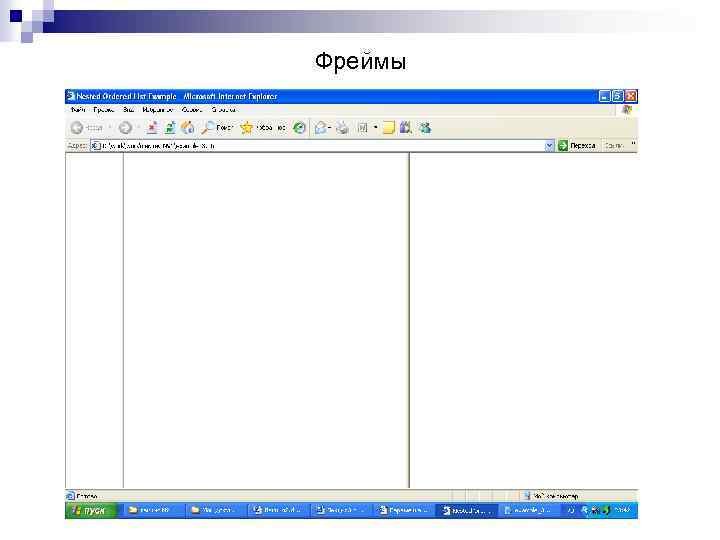The width and height of the screenshot is (720, 540).
Task: Switch to third taskbar window button
Action: [278, 510]
